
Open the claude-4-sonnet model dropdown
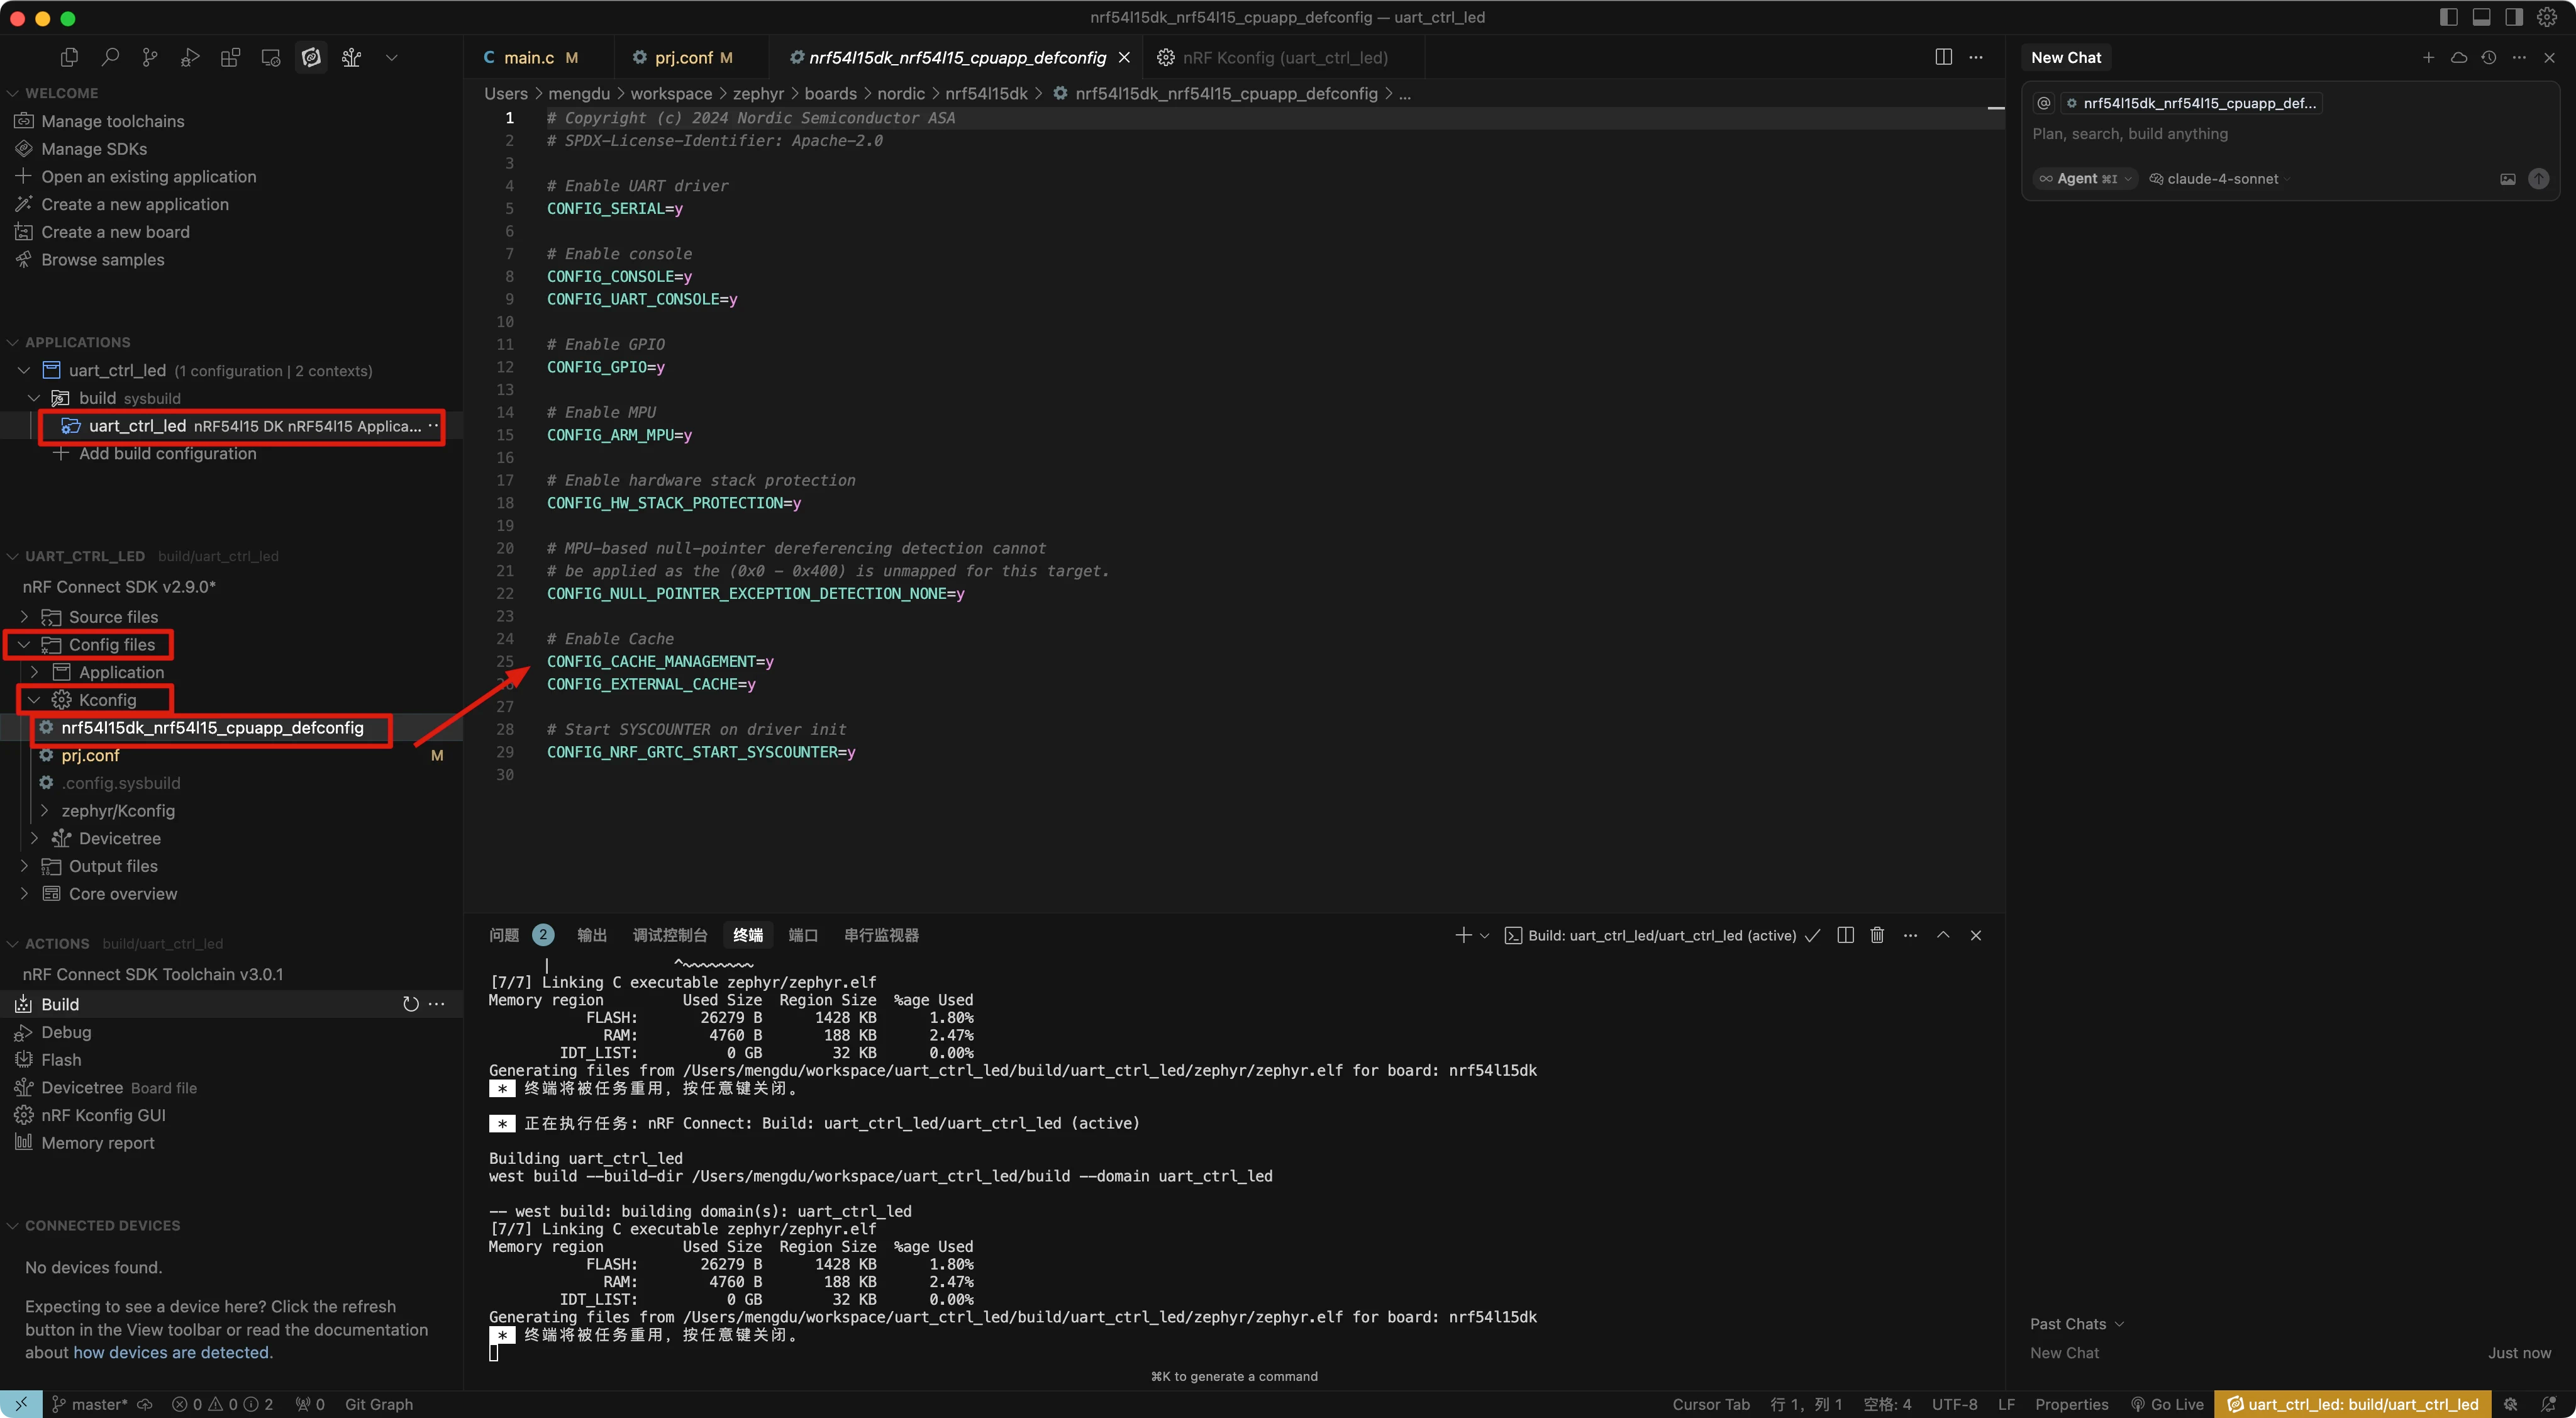coord(2221,179)
